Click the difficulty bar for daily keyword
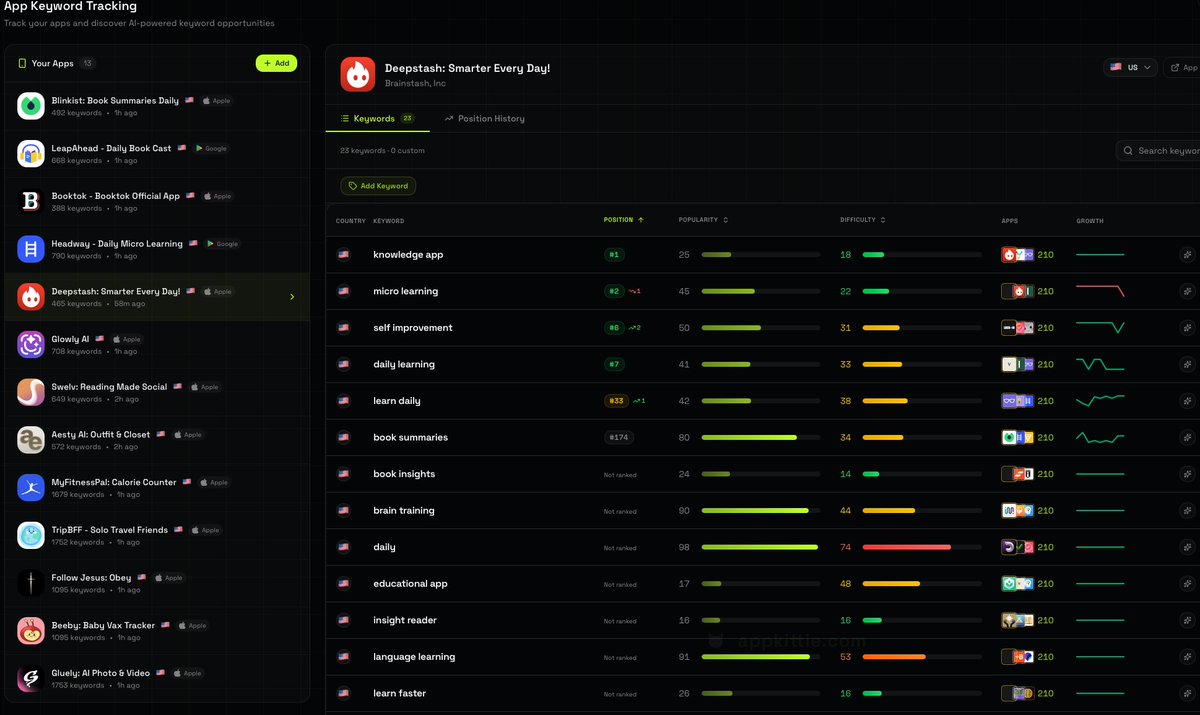Viewport: 1200px width, 715px height. [922, 547]
